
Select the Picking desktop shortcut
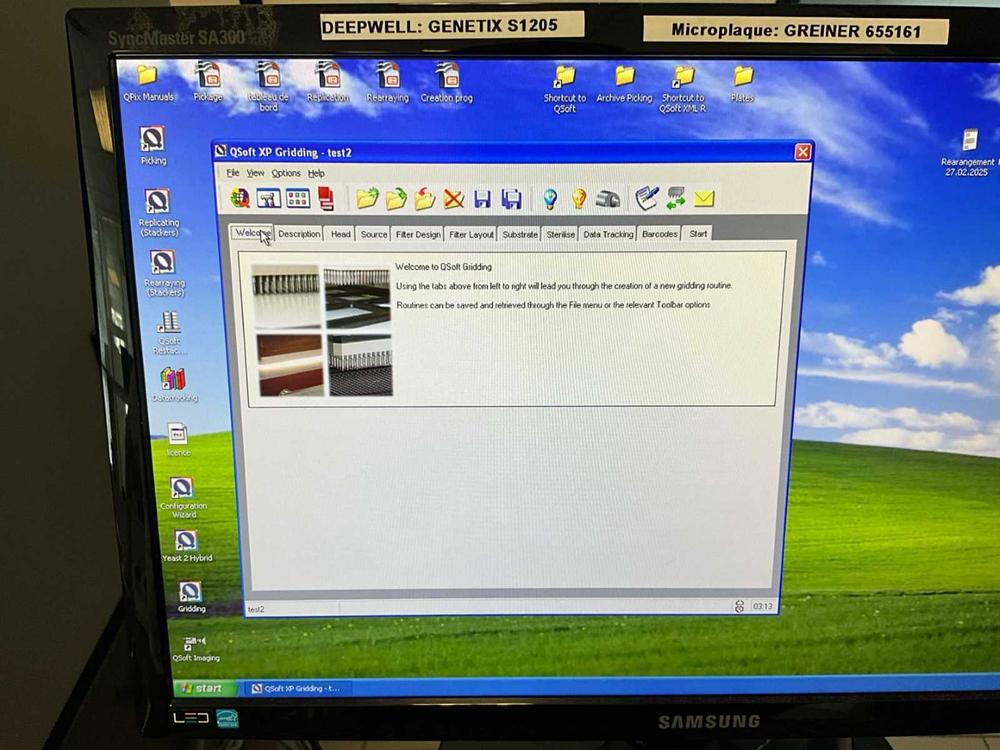pyautogui.click(x=153, y=146)
